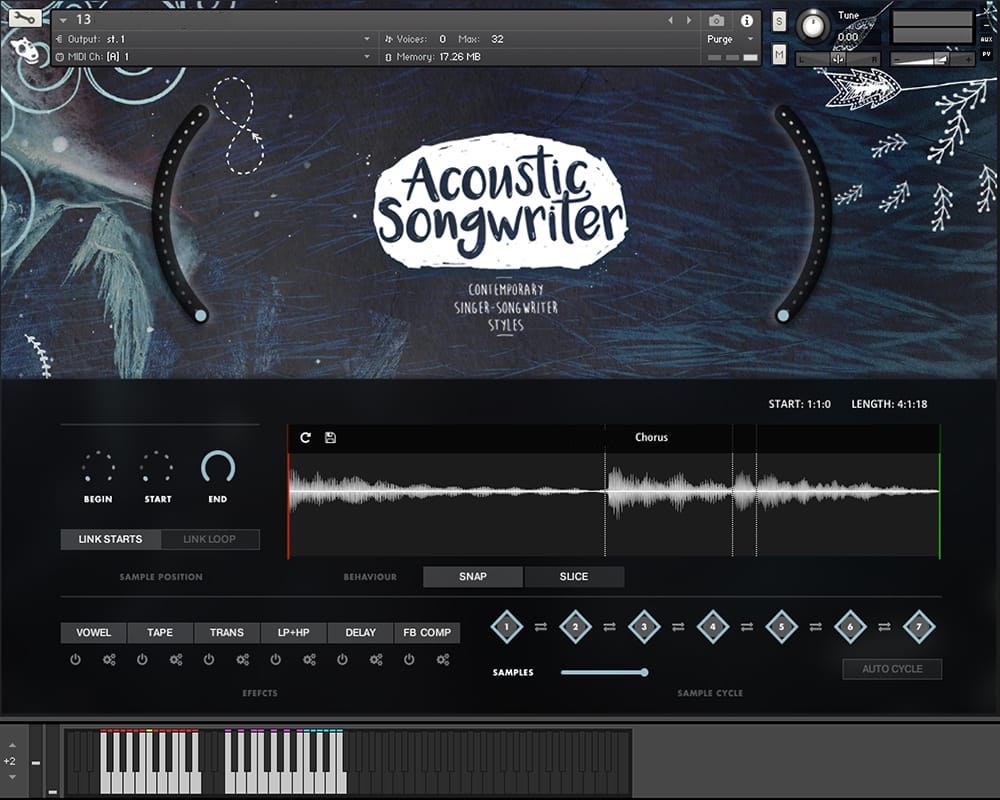This screenshot has width=1000, height=800.
Task: Select the TRANS effect tab
Action: click(x=227, y=633)
